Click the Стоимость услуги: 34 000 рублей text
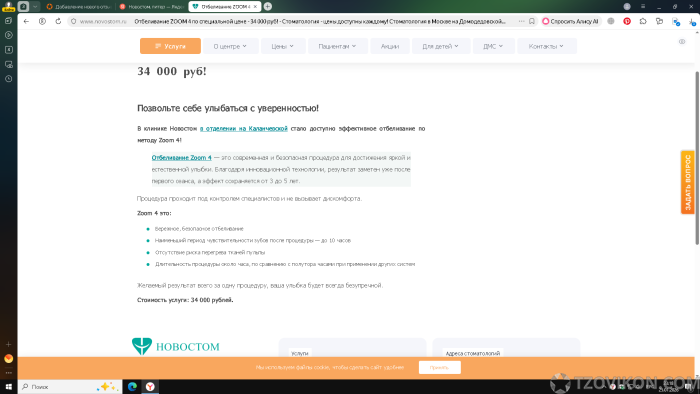This screenshot has width=700, height=394. (x=185, y=300)
